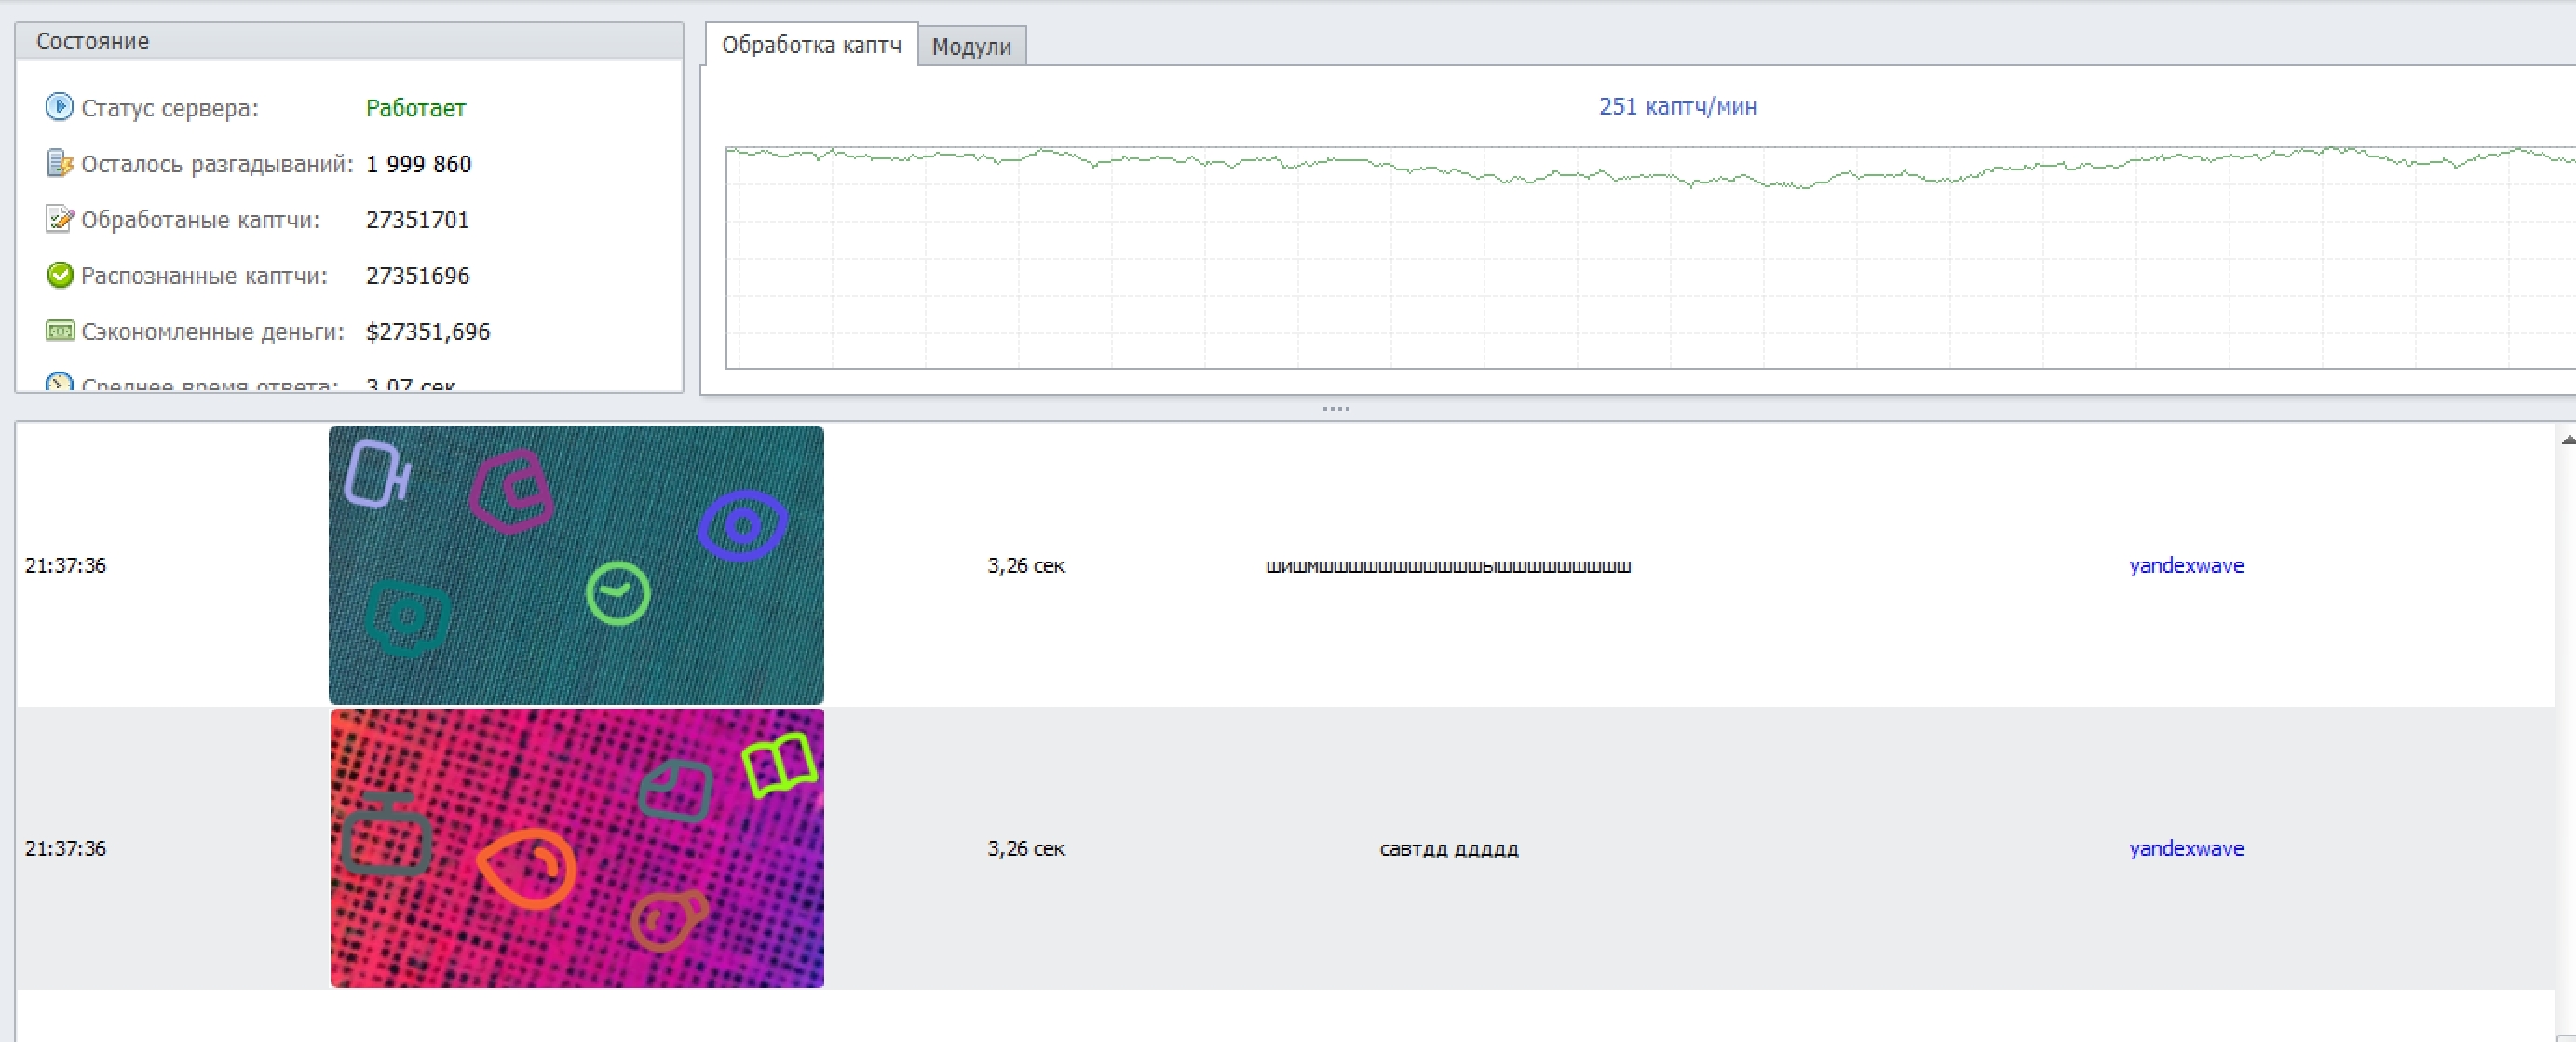Click the pink captcha image thumbnail
The height and width of the screenshot is (1042, 2576).
tap(576, 848)
